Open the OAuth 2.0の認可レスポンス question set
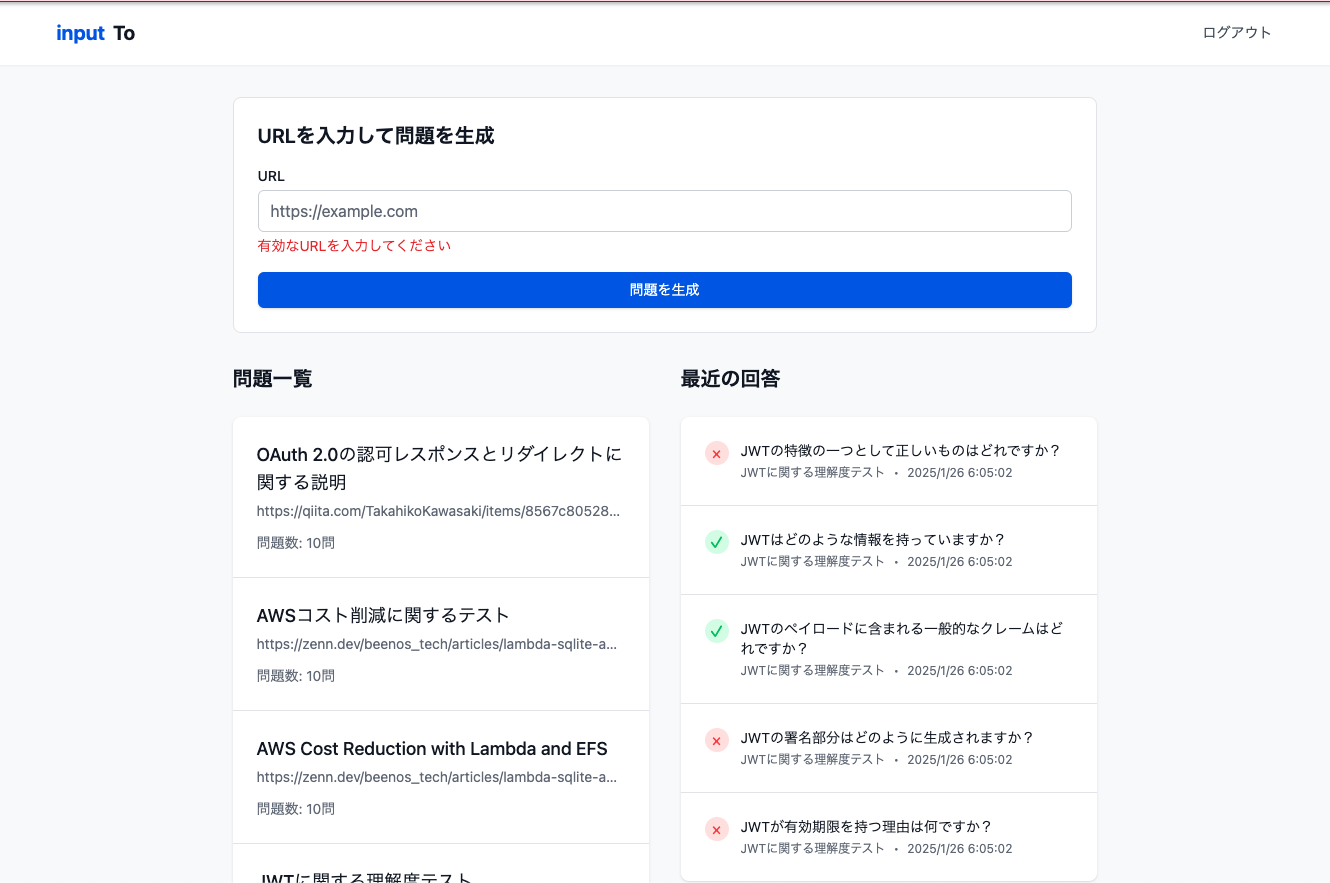The image size is (1330, 883). click(x=439, y=467)
